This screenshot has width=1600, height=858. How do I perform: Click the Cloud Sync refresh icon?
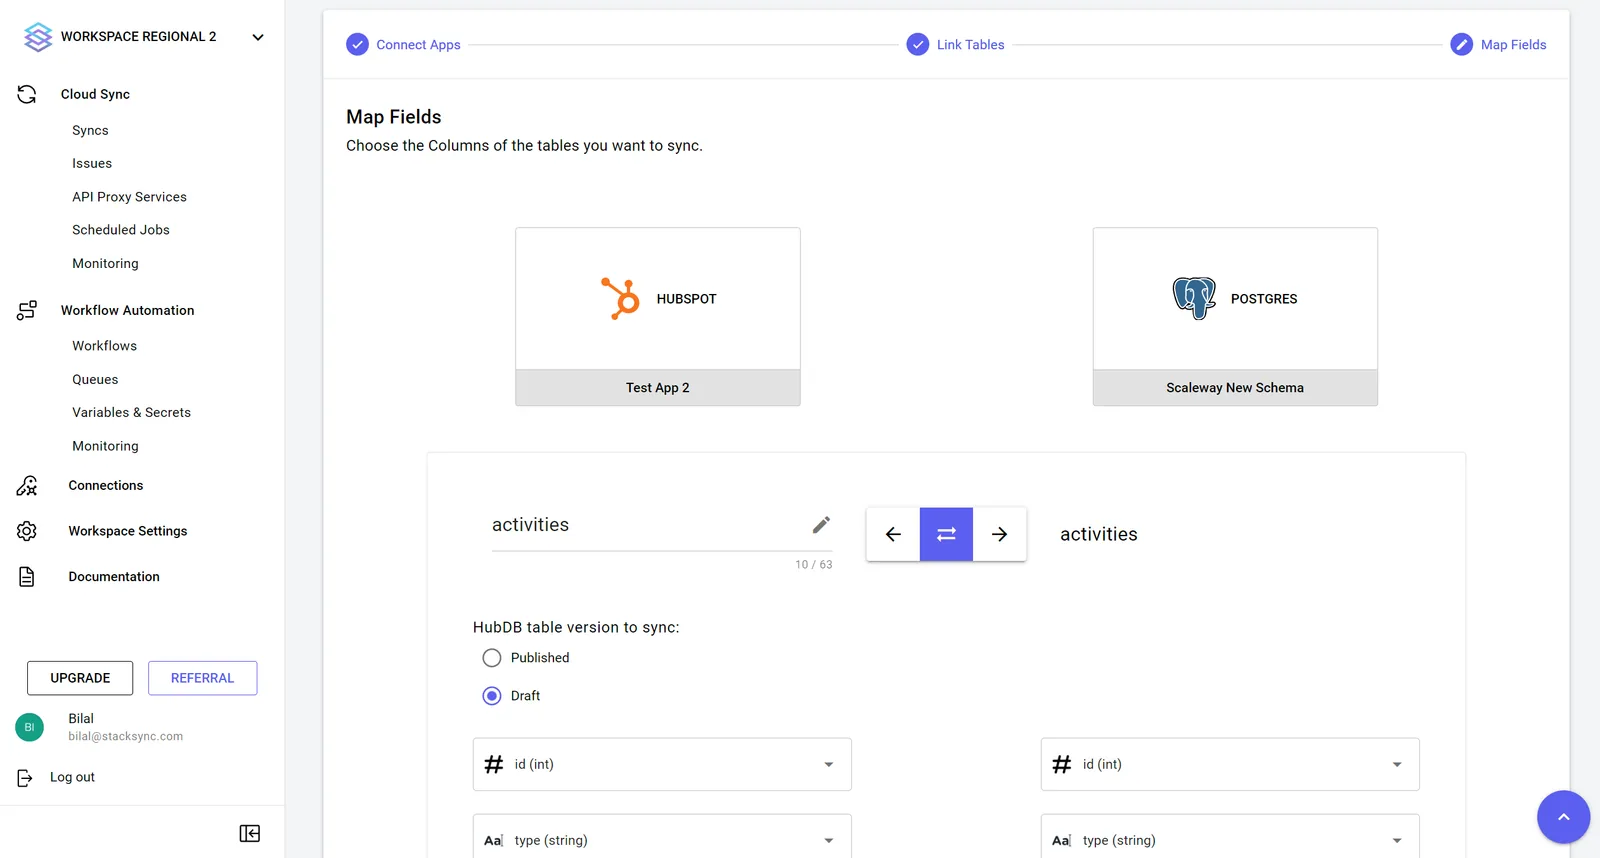coord(27,94)
